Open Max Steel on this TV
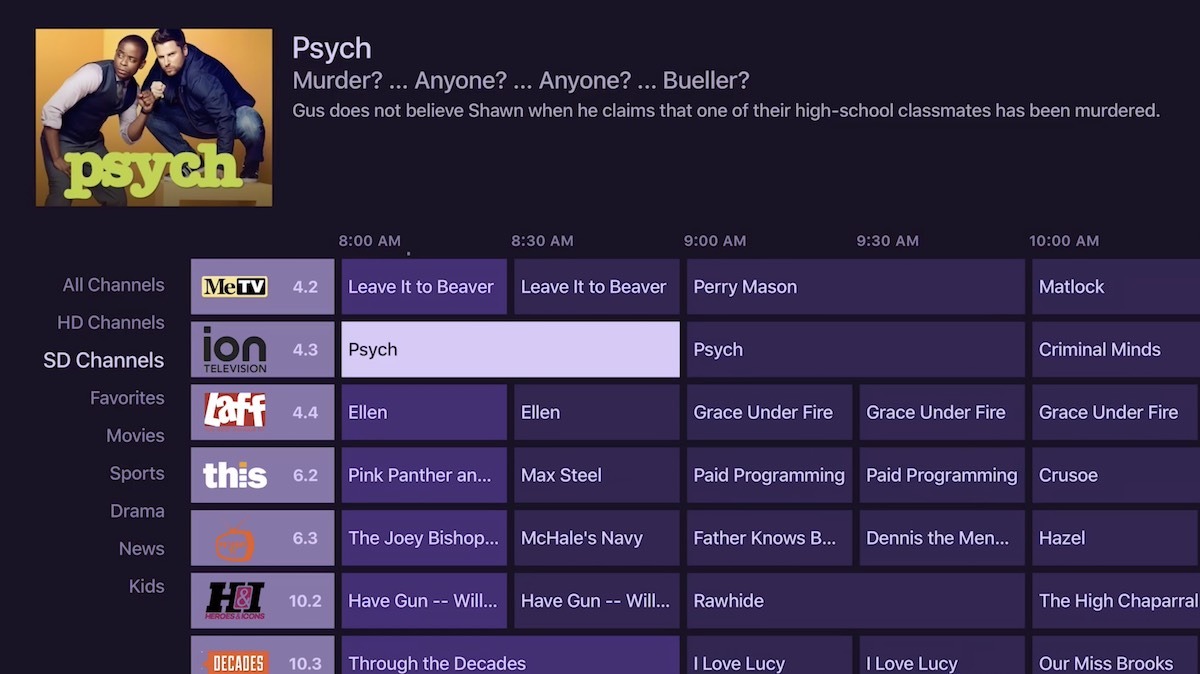The image size is (1200, 674). [597, 475]
